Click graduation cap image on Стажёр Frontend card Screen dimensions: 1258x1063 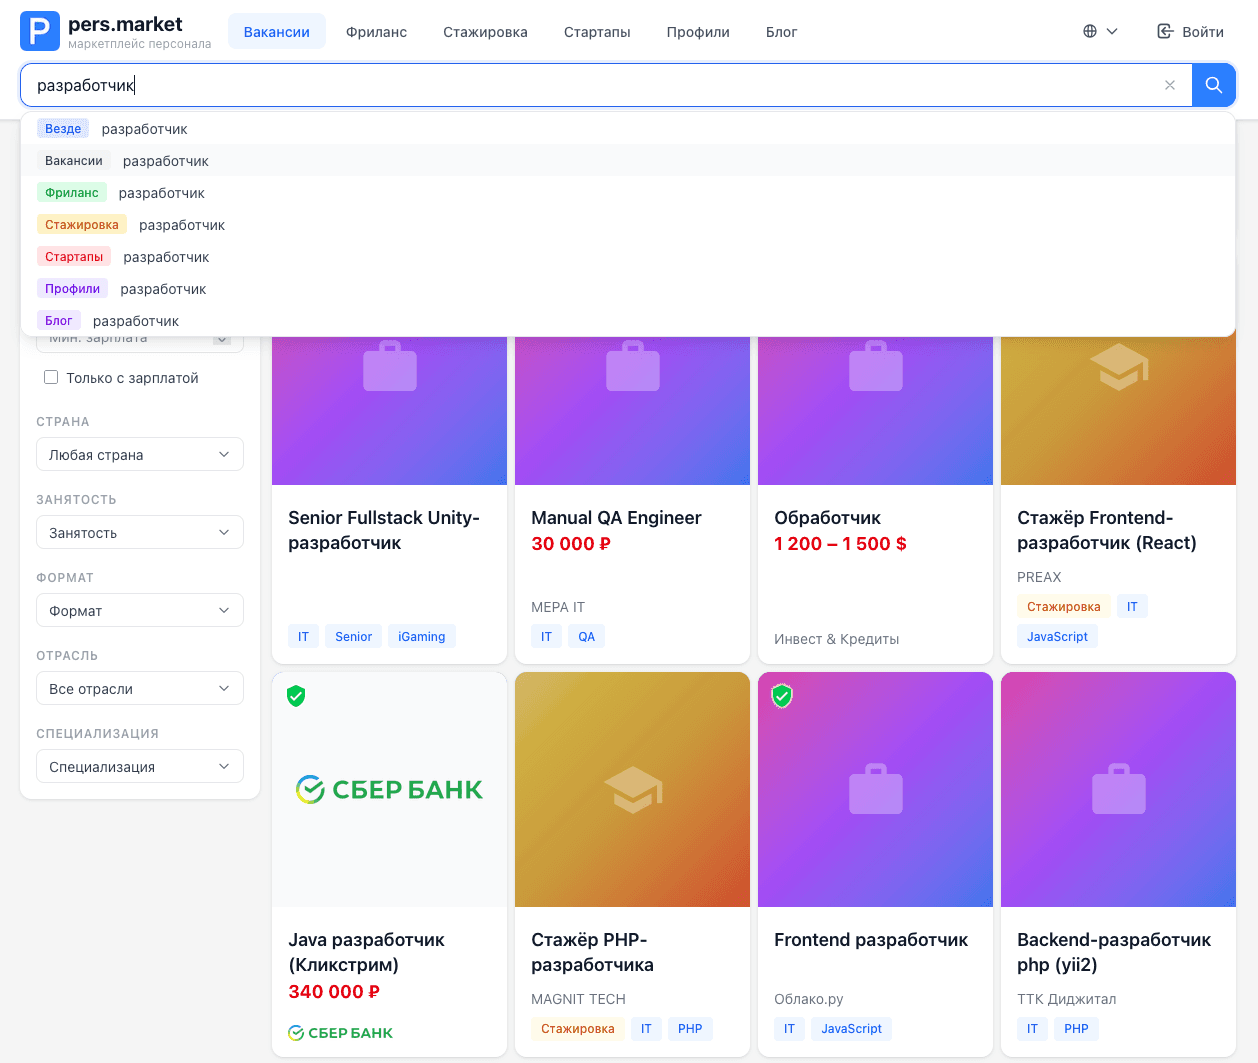tap(1119, 367)
